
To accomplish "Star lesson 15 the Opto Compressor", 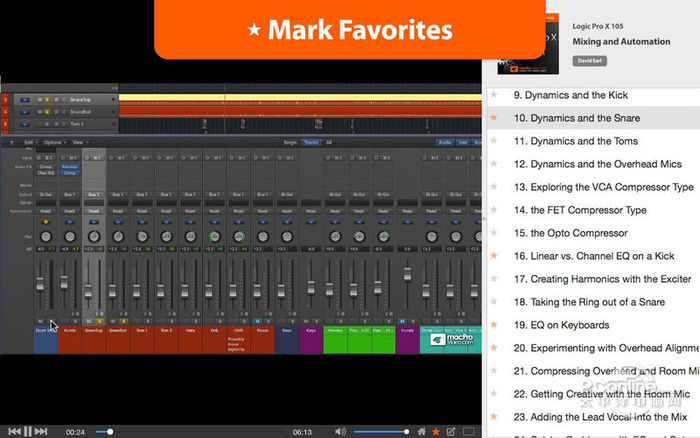I will coord(494,233).
